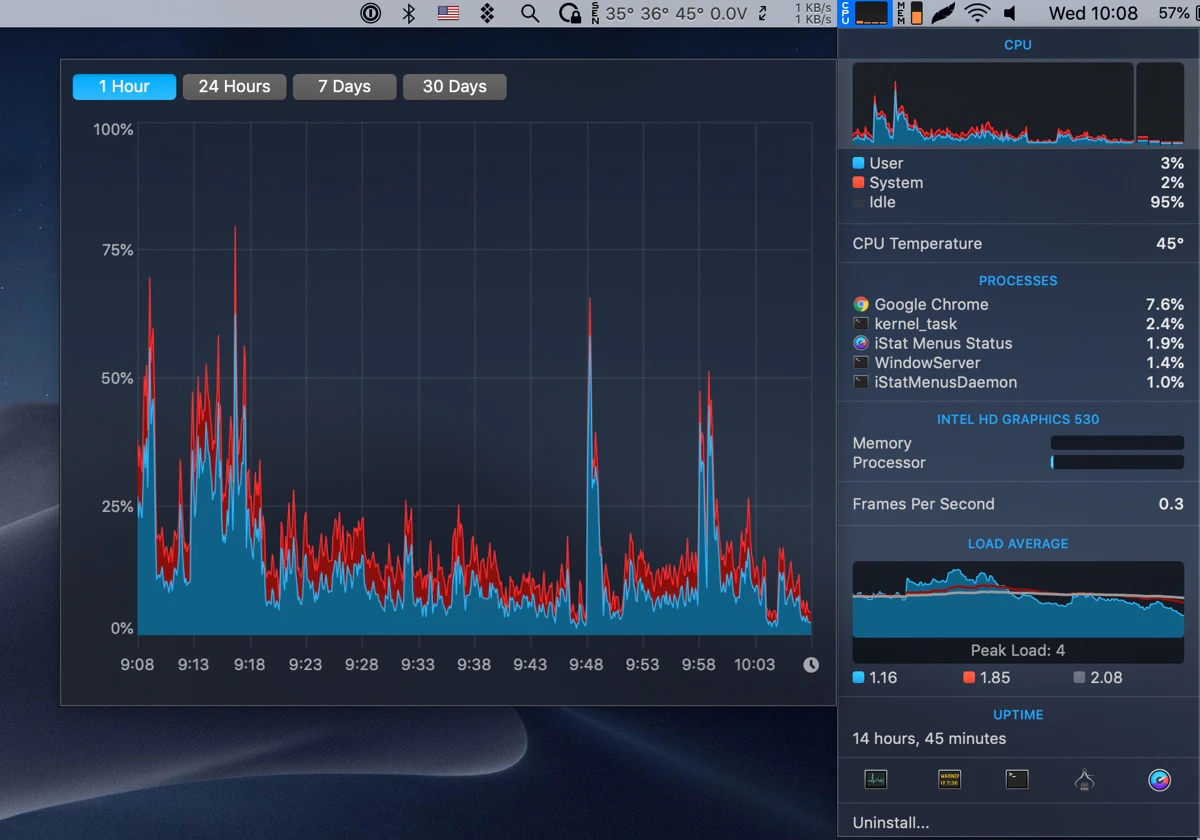
Task: Click the Wi-Fi icon in menu bar
Action: click(x=977, y=13)
